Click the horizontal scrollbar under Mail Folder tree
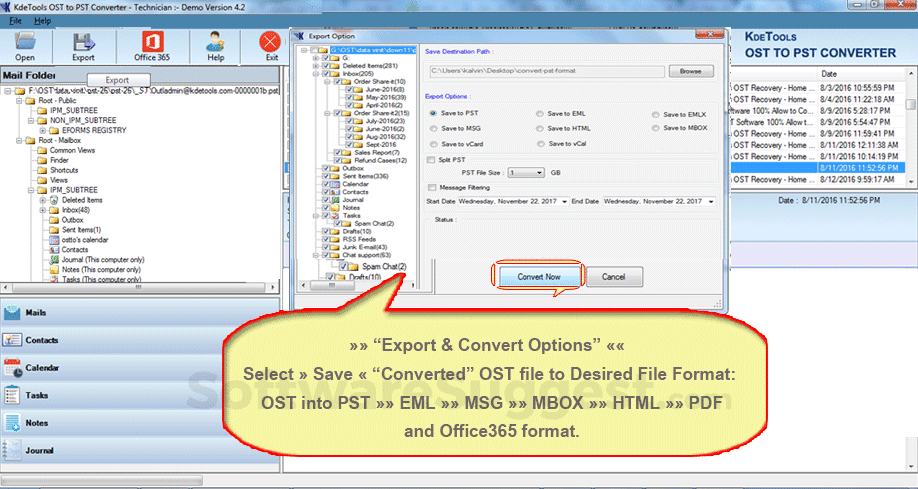The width and height of the screenshot is (918, 489). click(141, 288)
